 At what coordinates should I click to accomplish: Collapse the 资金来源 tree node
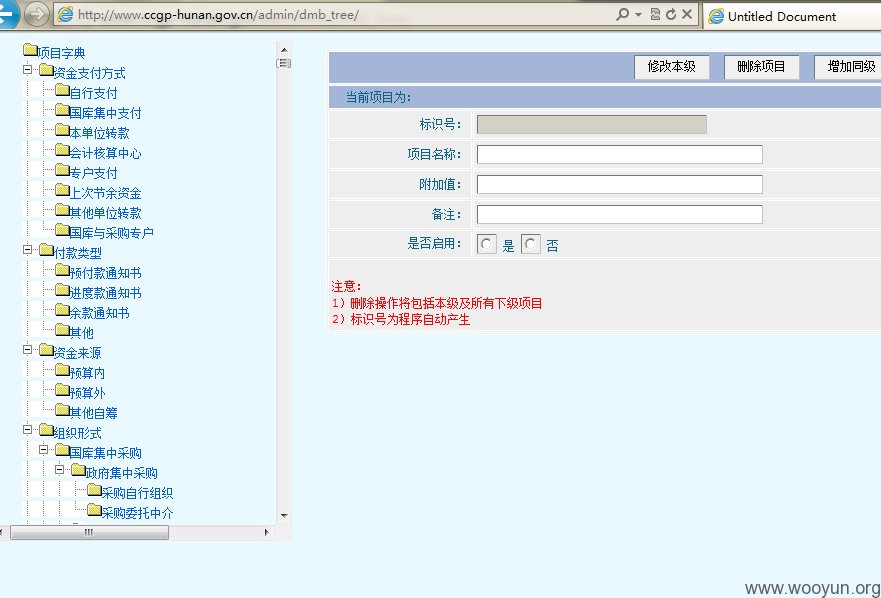pyautogui.click(x=28, y=350)
